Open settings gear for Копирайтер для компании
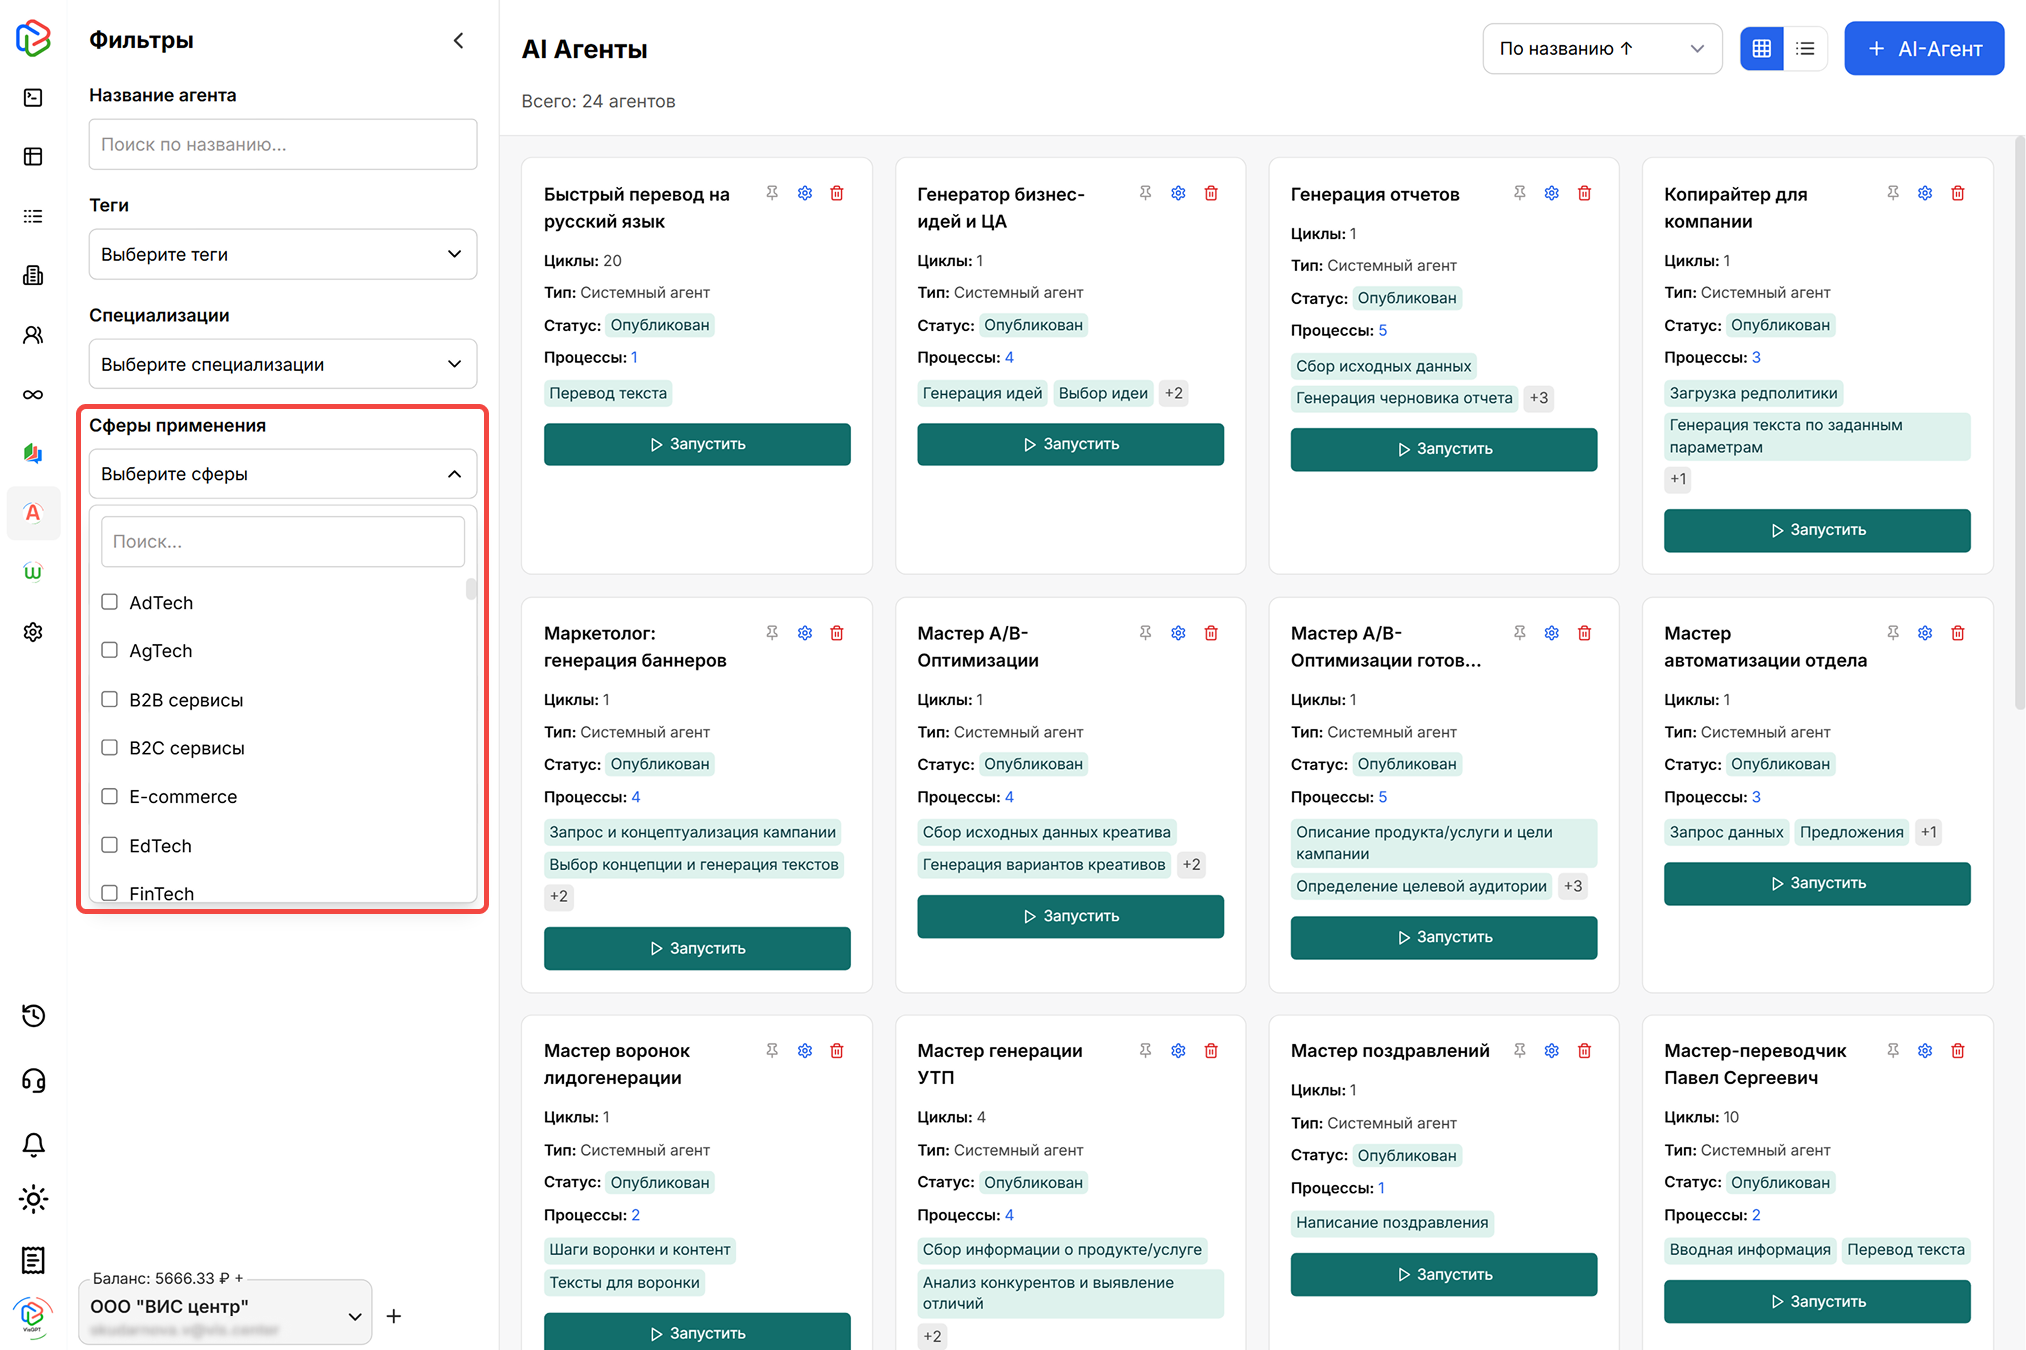 (1924, 193)
